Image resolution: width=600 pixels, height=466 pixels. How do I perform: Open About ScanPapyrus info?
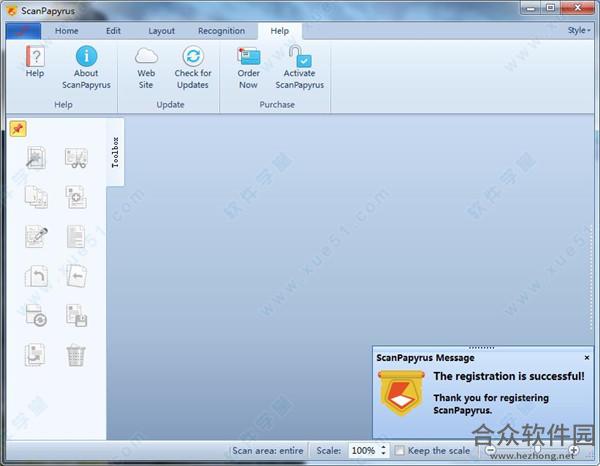point(86,68)
